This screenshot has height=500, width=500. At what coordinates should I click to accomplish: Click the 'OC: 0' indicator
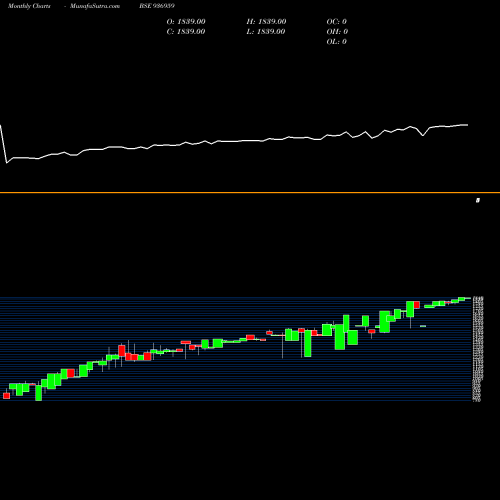(337, 22)
